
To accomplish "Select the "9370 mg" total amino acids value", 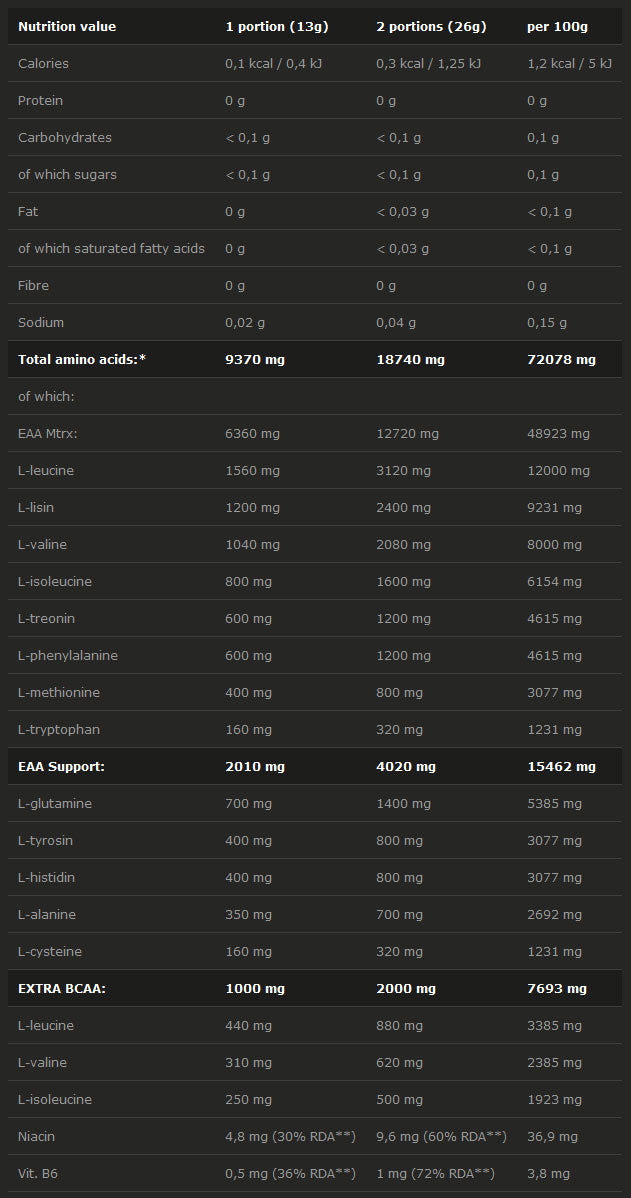I will pyautogui.click(x=255, y=359).
